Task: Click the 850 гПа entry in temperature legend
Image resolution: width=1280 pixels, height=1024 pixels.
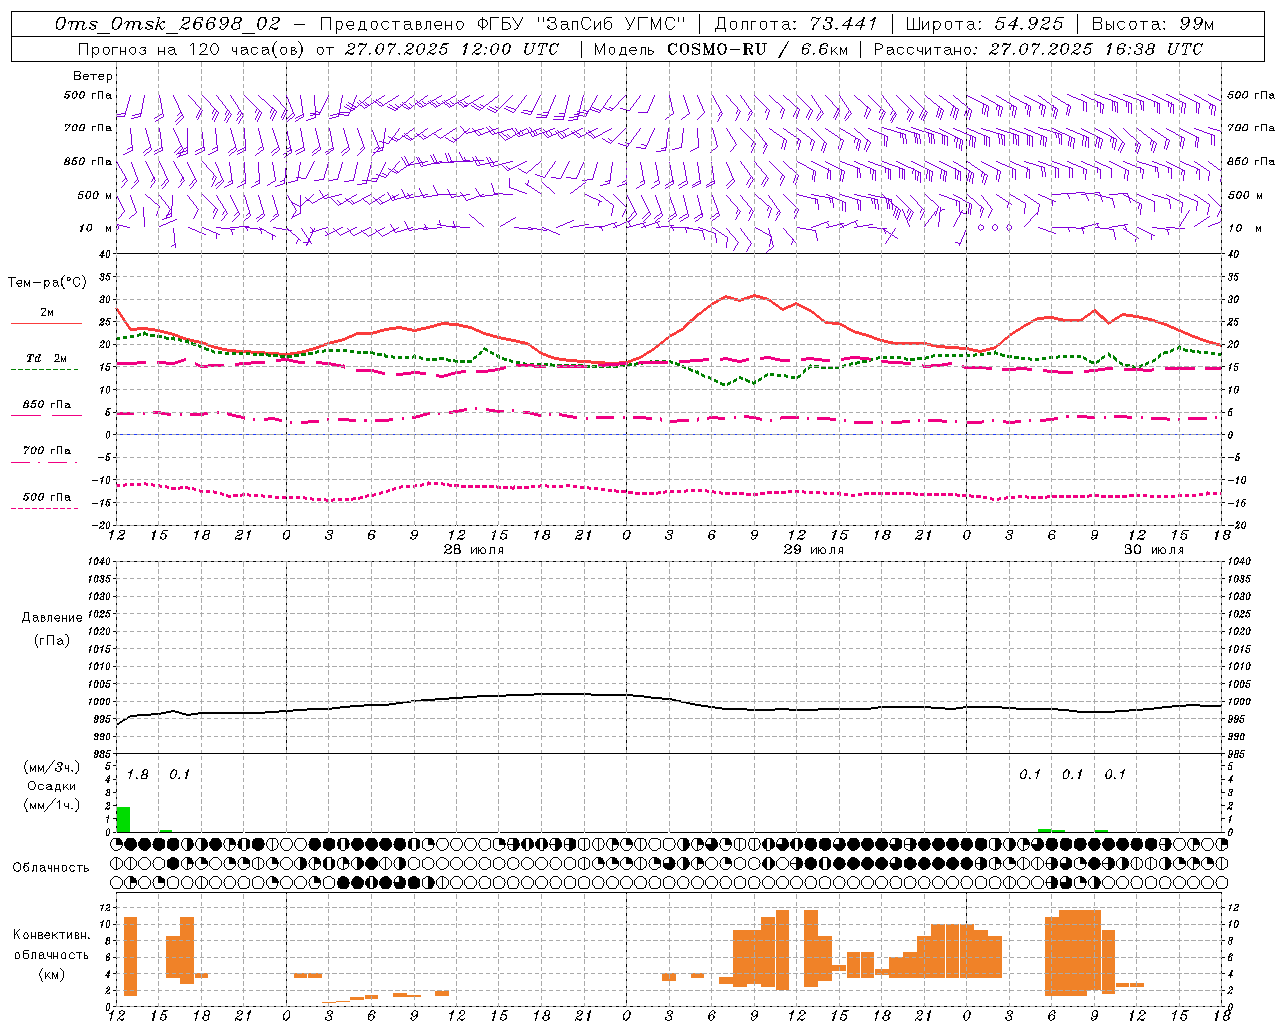Action: pos(46,405)
